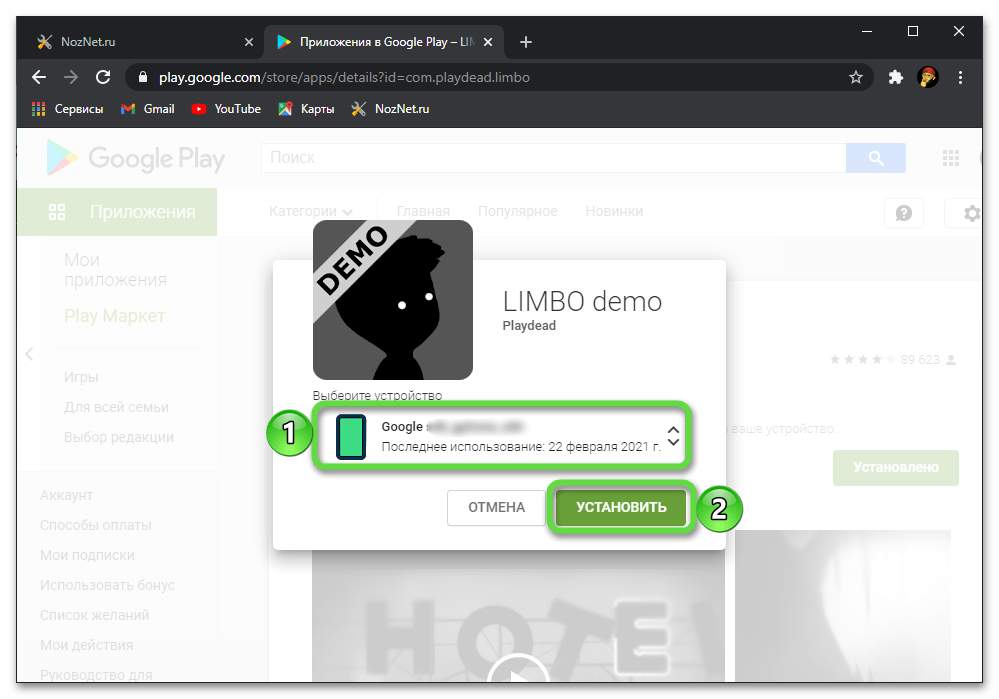This screenshot has height=699, width=999.
Task: Reload the page with refresh icon
Action: coord(102,77)
